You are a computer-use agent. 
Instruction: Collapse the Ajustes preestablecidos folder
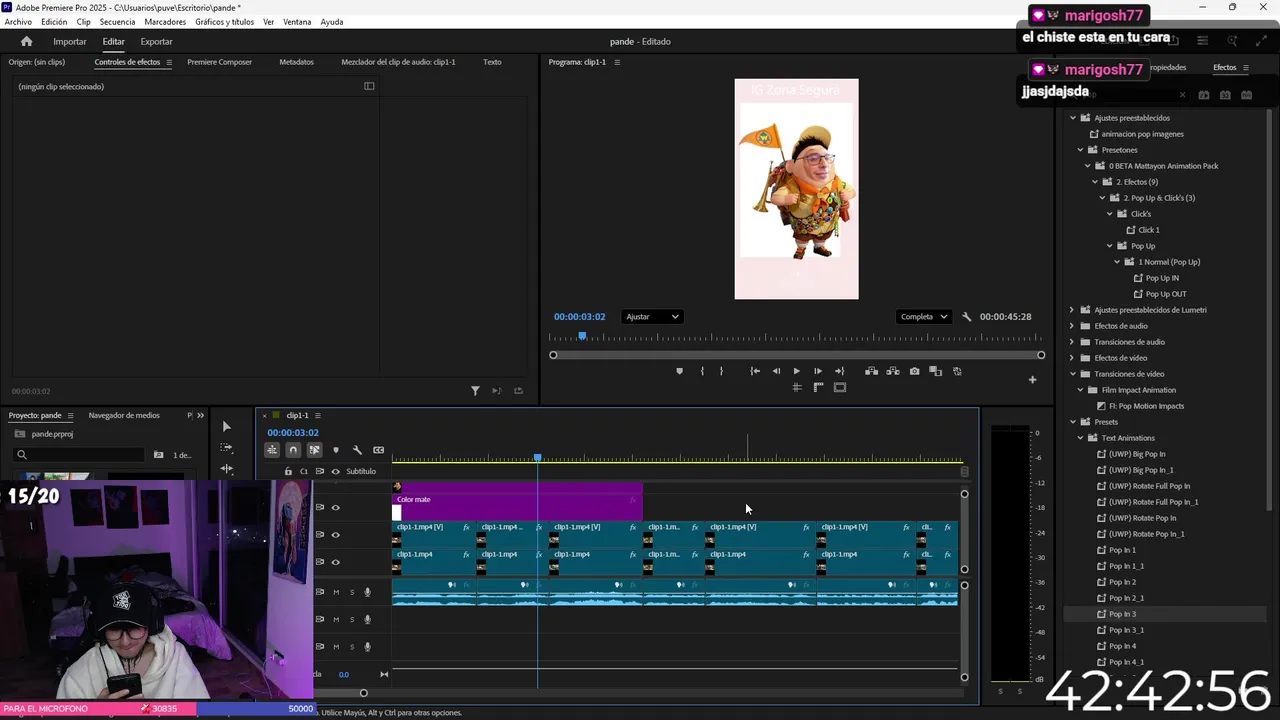pyautogui.click(x=1072, y=118)
